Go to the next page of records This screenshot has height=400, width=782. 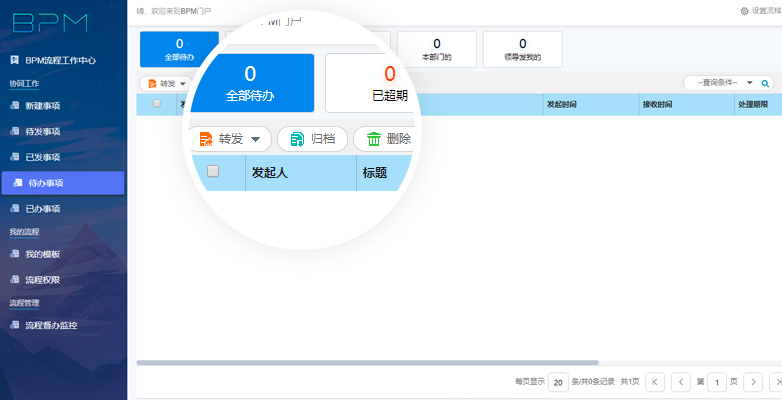(x=753, y=381)
